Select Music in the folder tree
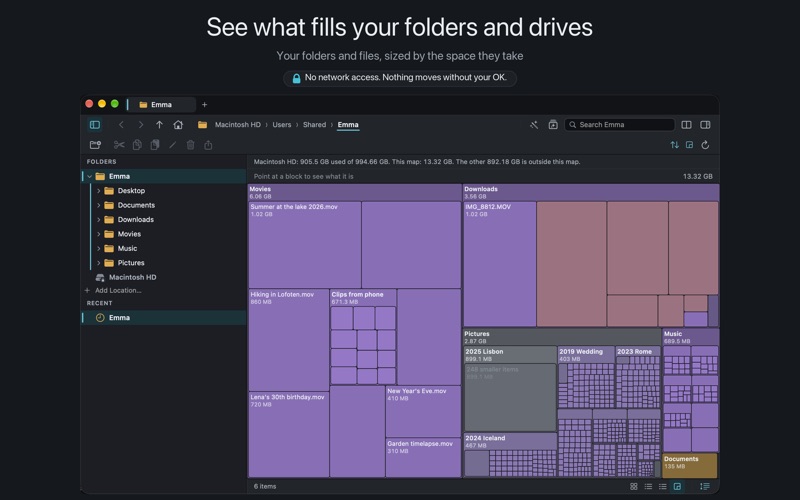The height and width of the screenshot is (500, 800). tap(127, 248)
